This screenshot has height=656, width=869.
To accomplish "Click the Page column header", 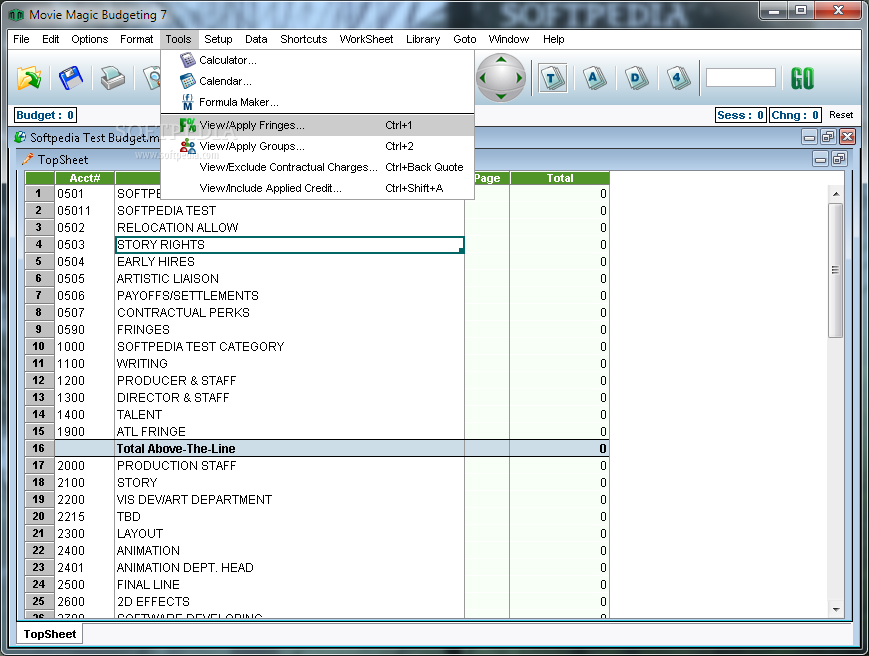I will (x=487, y=178).
